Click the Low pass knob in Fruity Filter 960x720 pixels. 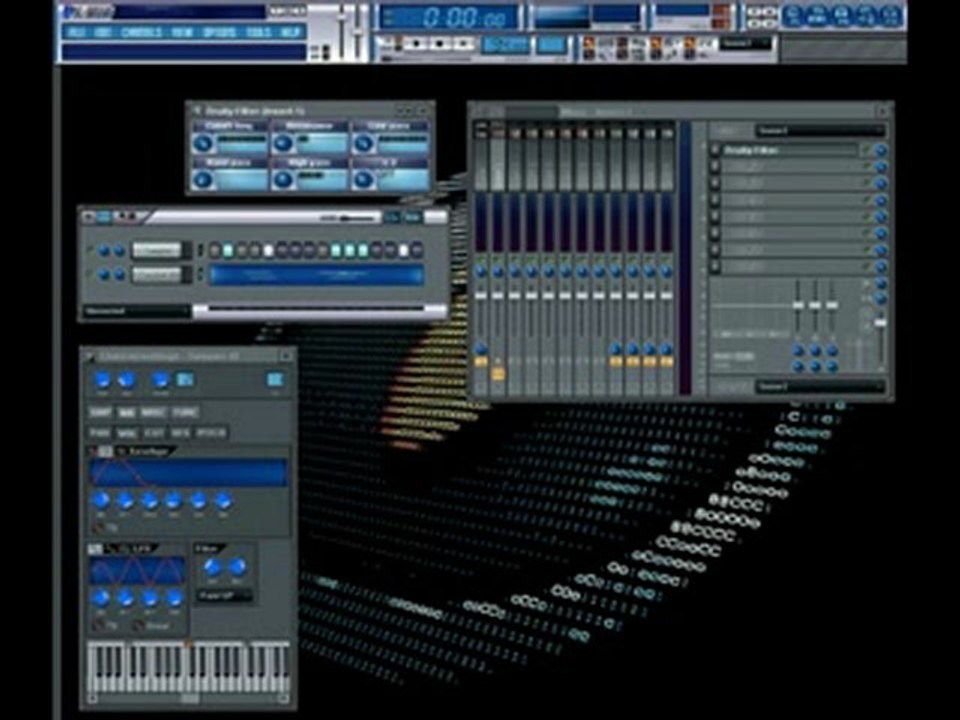[x=363, y=143]
